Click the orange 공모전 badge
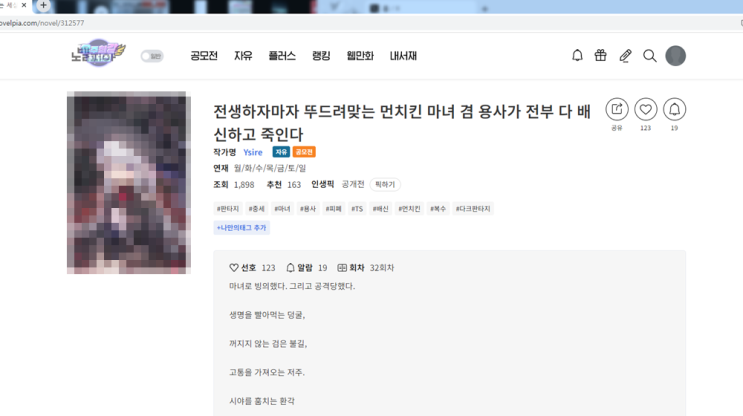 [304, 152]
